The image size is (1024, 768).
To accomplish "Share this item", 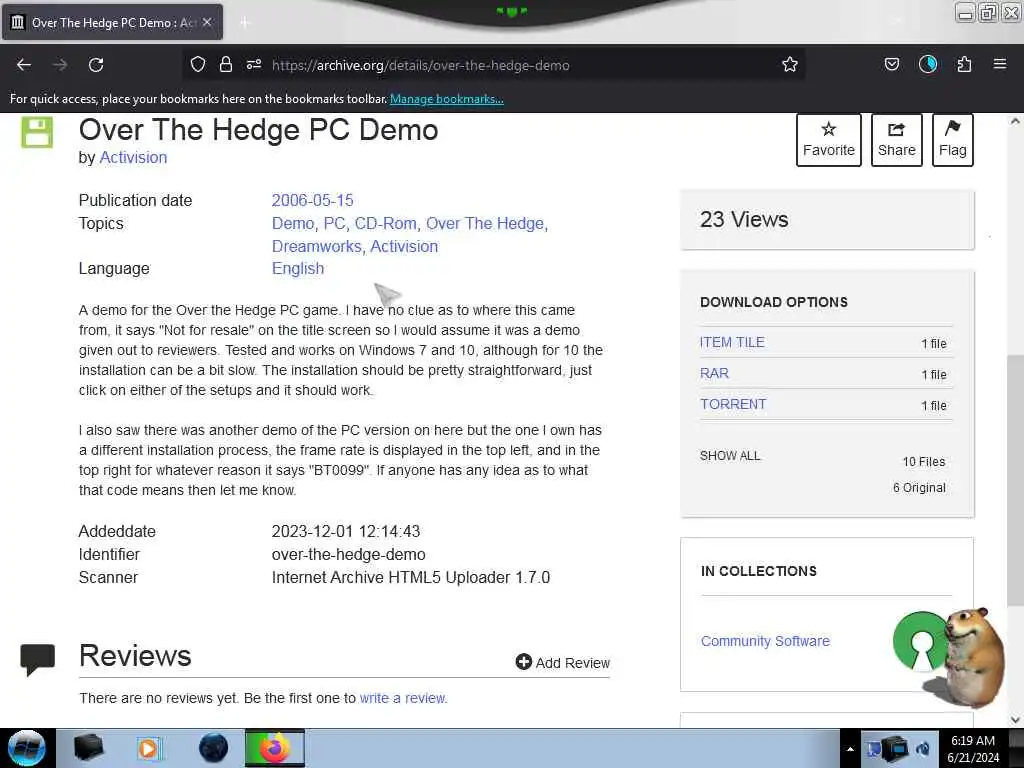I will point(897,140).
